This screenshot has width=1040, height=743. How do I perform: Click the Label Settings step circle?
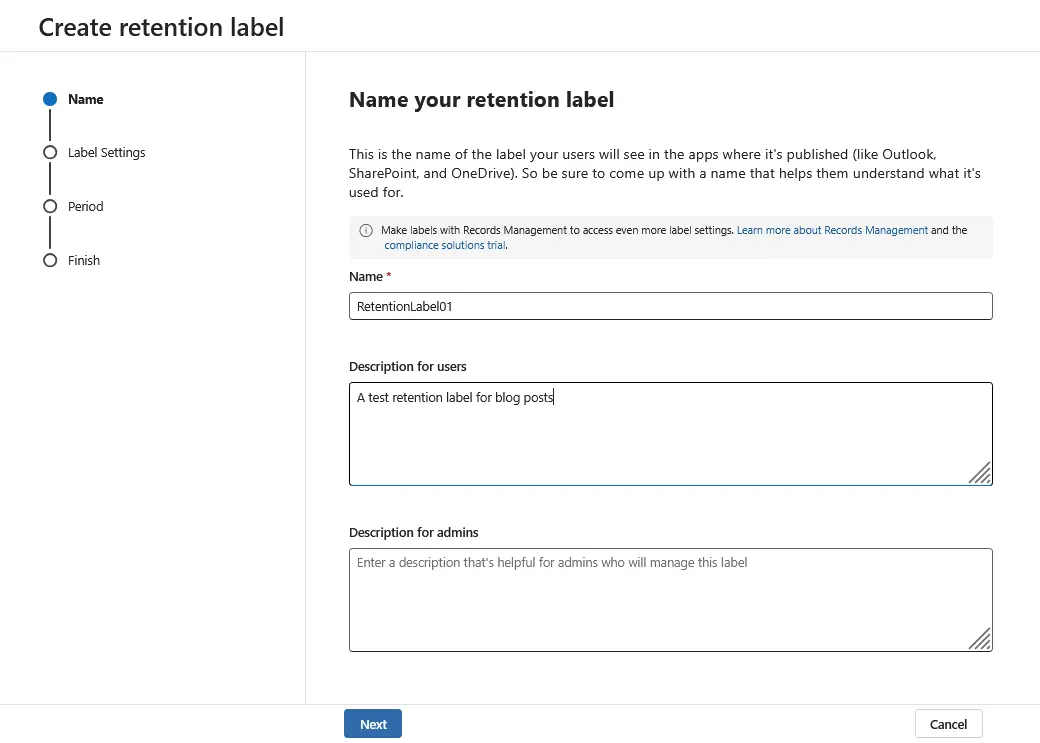pos(50,152)
